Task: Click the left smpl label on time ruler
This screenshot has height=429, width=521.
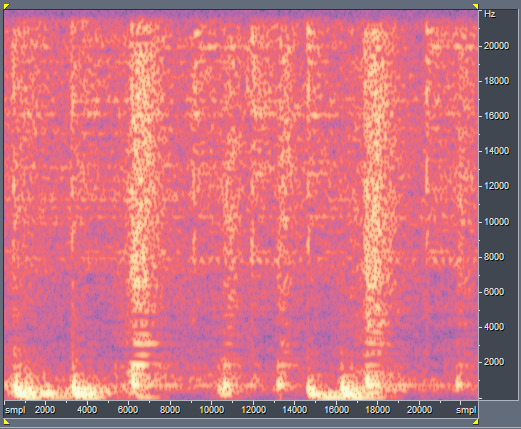Action: (15, 410)
